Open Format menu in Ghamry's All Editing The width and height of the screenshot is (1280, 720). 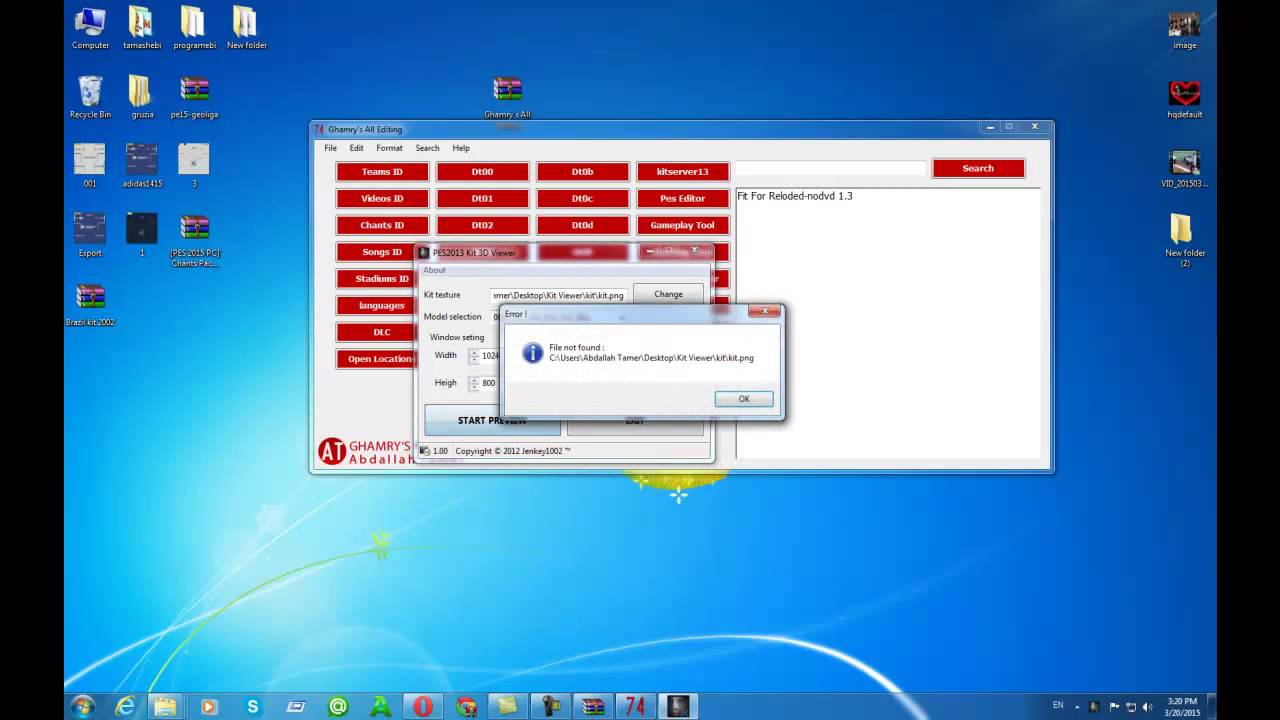(x=389, y=148)
